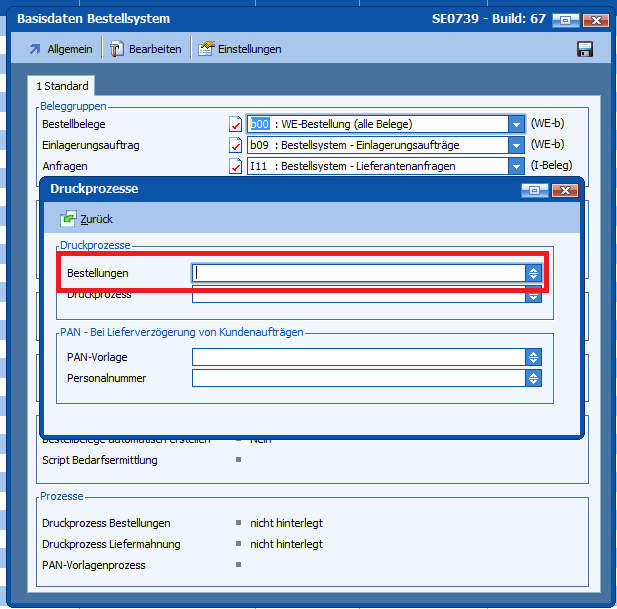Toggle the Einlagerungsauftrag checkbox icon
Image resolution: width=617 pixels, height=609 pixels.
(236, 146)
